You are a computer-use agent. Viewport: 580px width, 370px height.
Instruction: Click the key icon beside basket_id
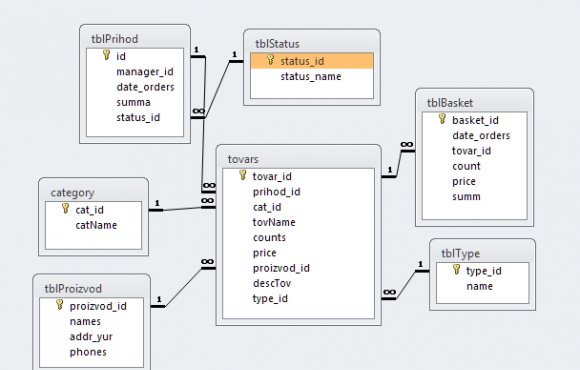click(x=442, y=119)
